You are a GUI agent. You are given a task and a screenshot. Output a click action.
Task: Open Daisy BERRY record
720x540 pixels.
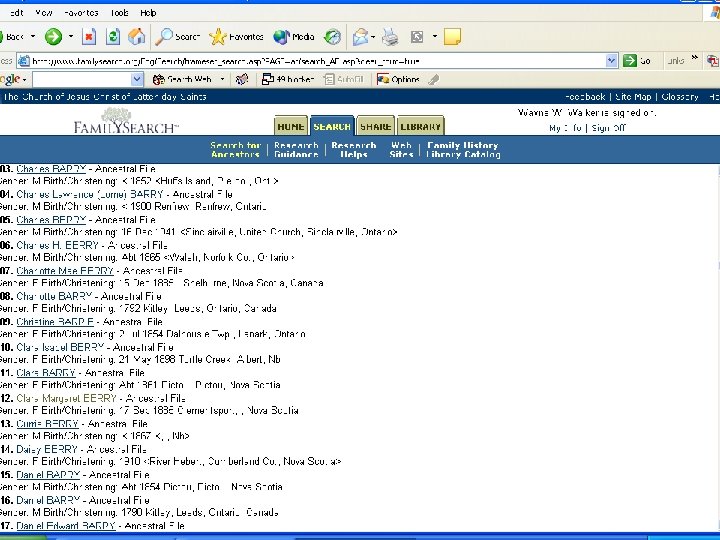[46, 449]
